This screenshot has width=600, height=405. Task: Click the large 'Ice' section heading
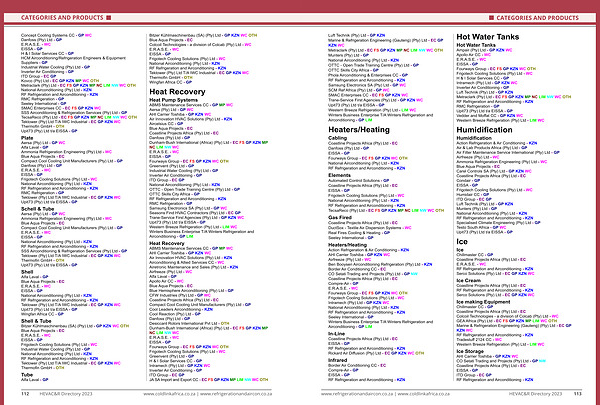pos(462,242)
